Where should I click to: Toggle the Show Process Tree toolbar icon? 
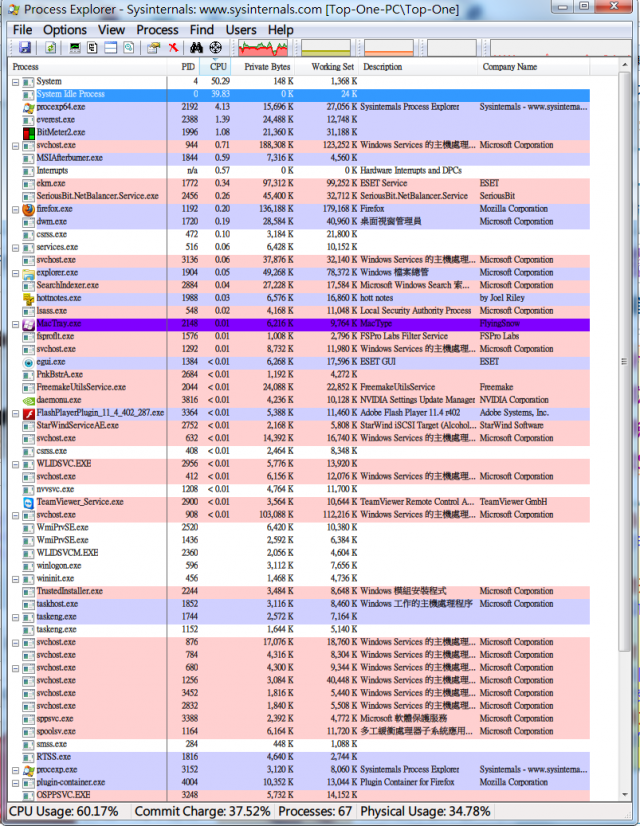pos(92,48)
